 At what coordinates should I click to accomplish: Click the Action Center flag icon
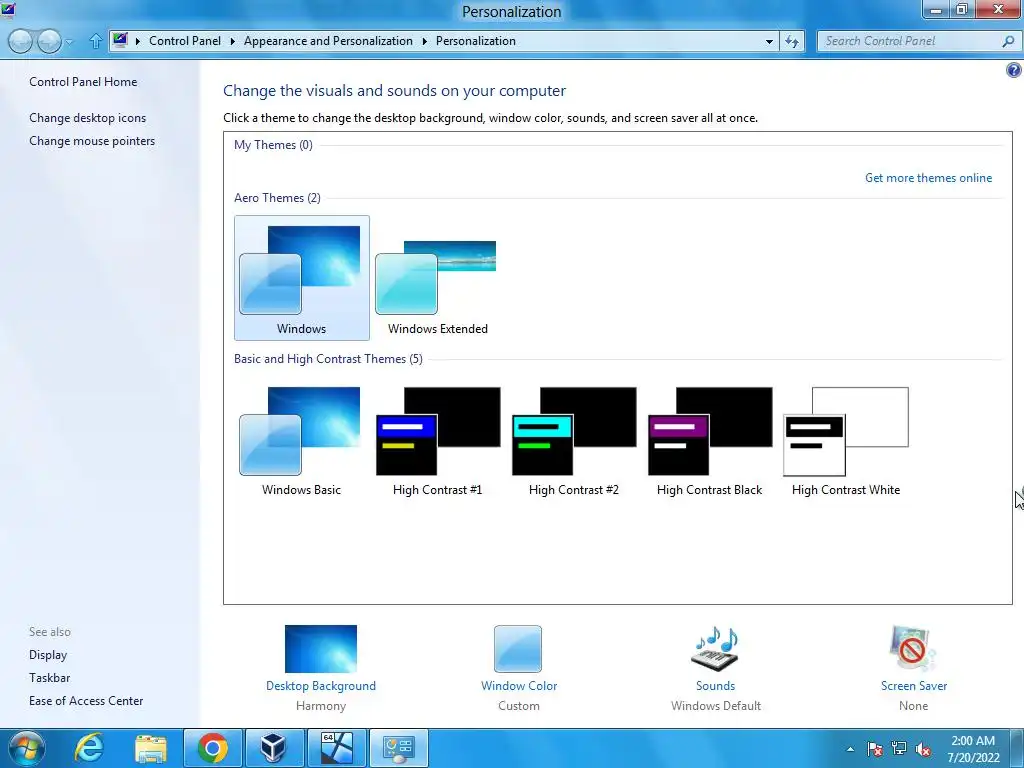tap(875, 748)
